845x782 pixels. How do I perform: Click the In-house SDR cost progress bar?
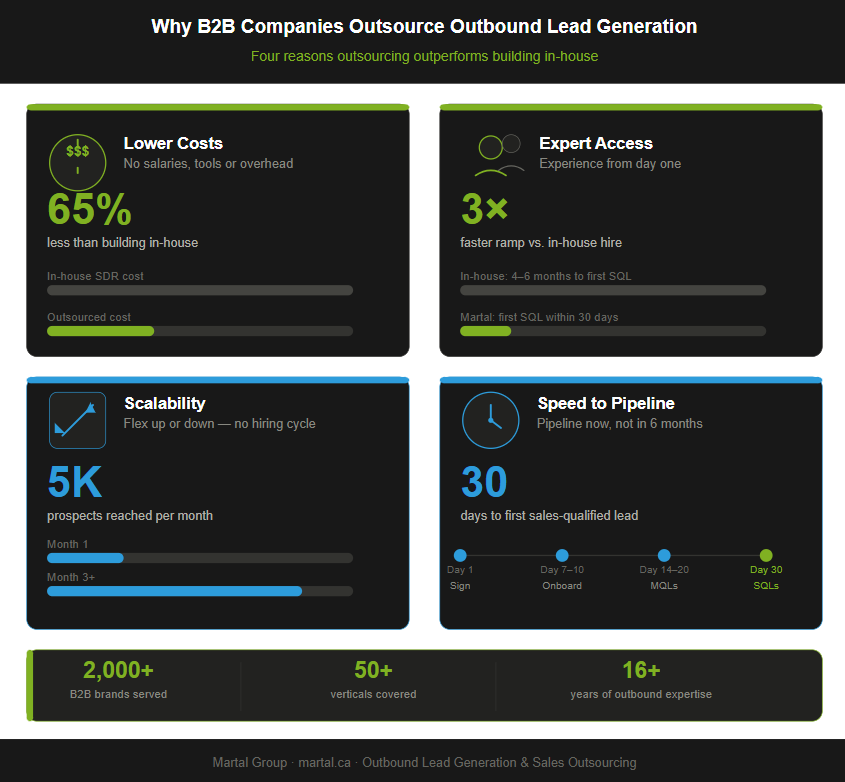coord(199,290)
